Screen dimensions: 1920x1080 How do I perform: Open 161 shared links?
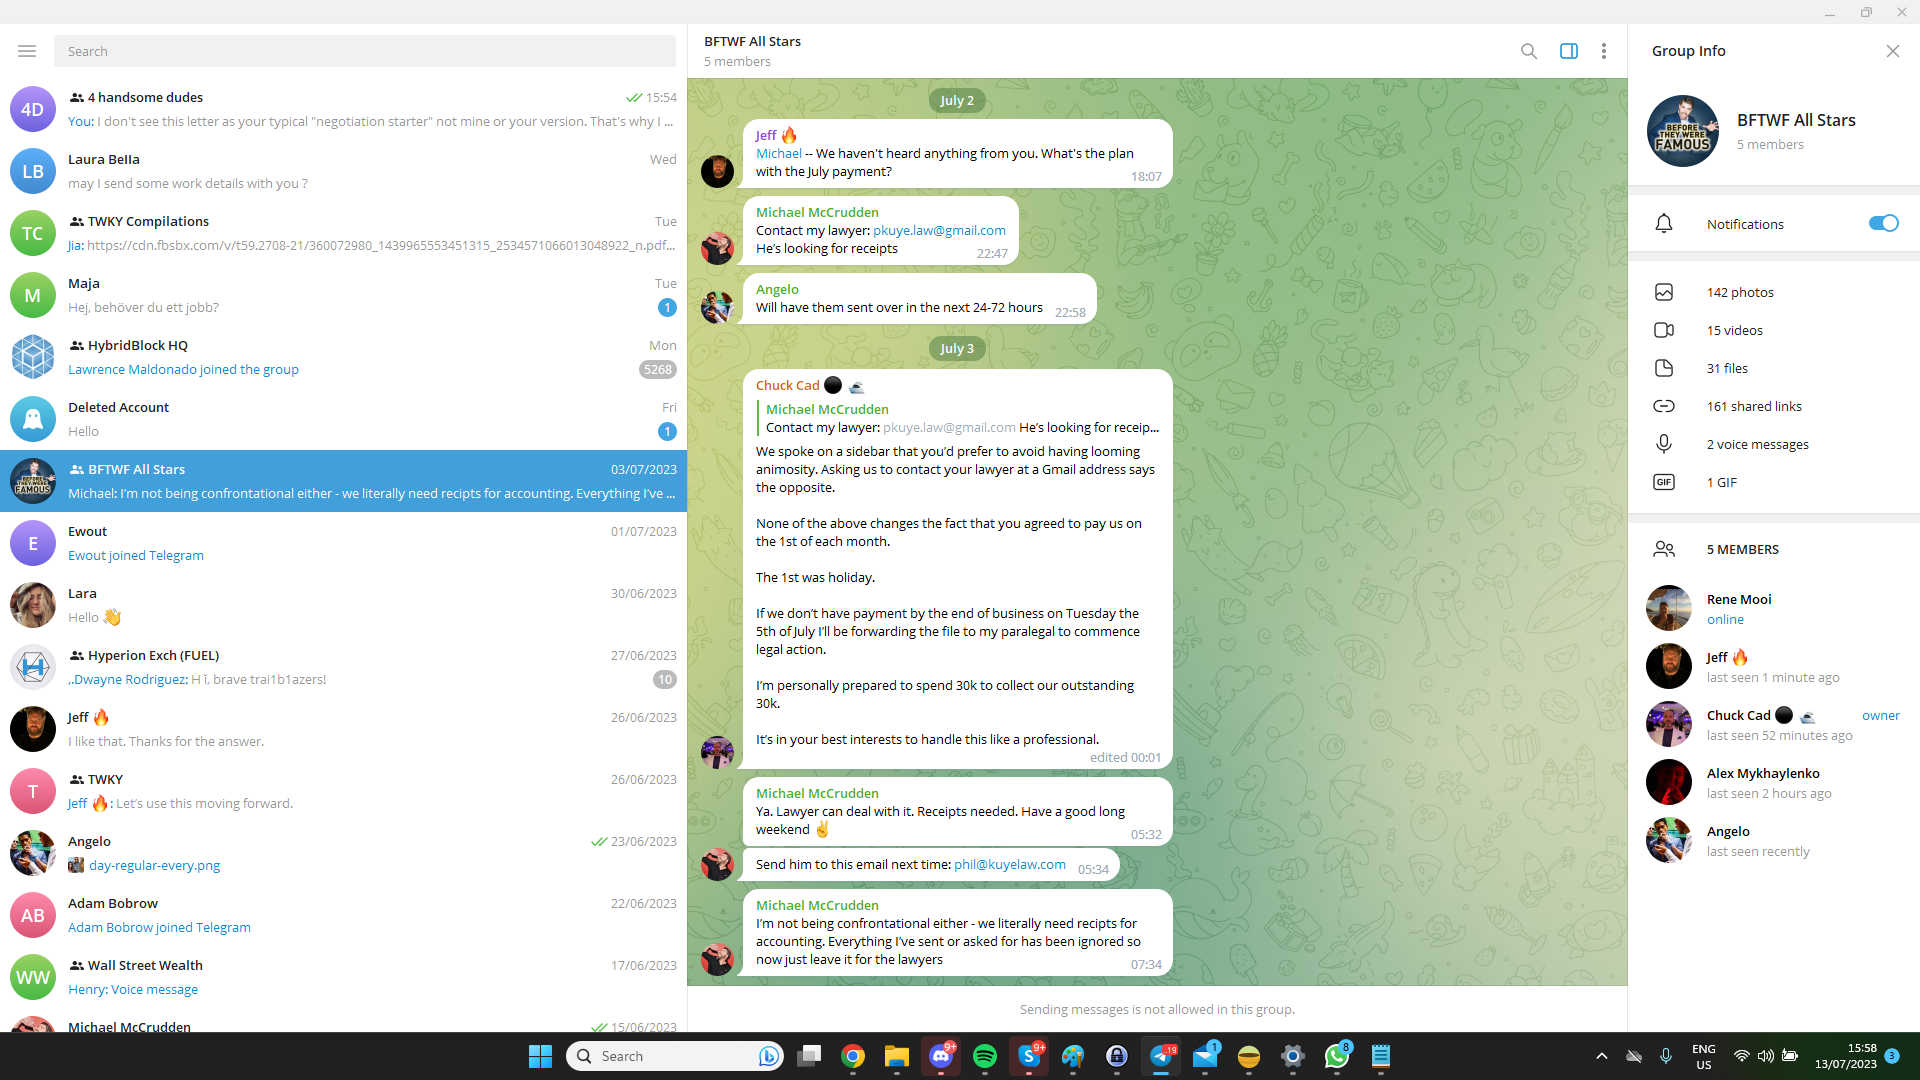click(x=1753, y=406)
